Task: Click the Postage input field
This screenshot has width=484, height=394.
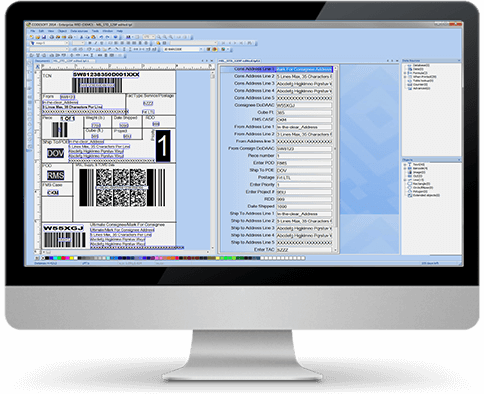Action: point(304,178)
